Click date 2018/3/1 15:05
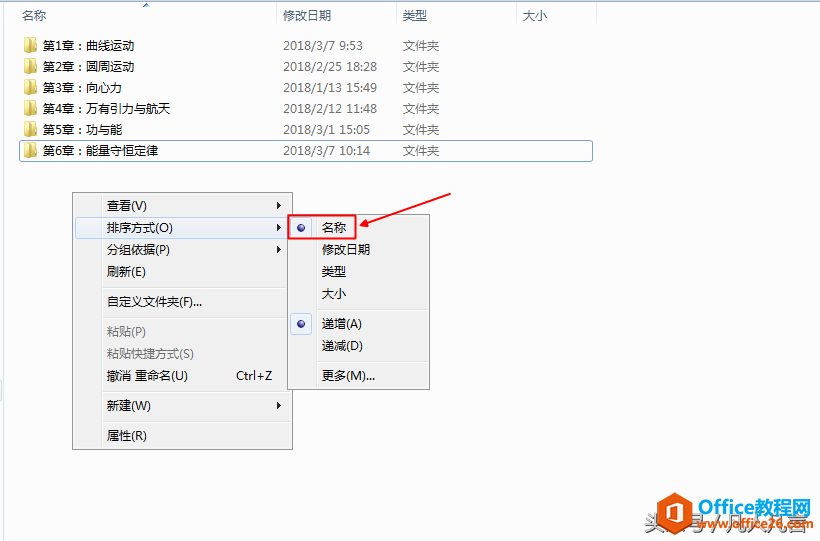Viewport: 820px width, 541px height. coord(326,129)
